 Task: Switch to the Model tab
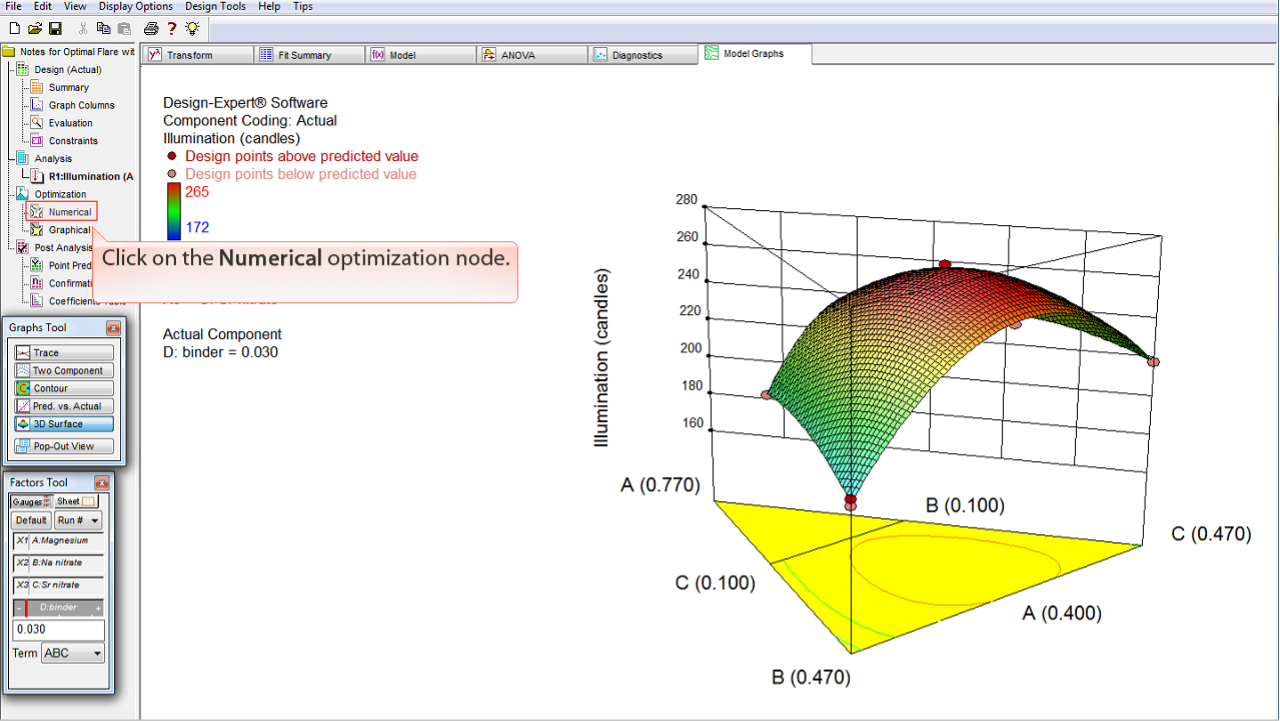tap(420, 55)
